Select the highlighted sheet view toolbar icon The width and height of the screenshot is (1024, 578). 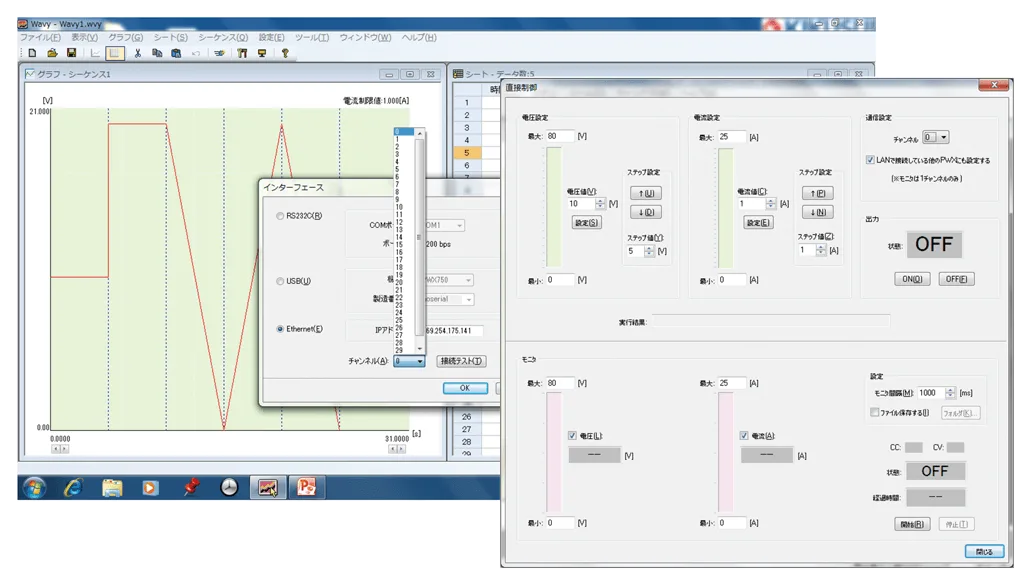(x=116, y=53)
